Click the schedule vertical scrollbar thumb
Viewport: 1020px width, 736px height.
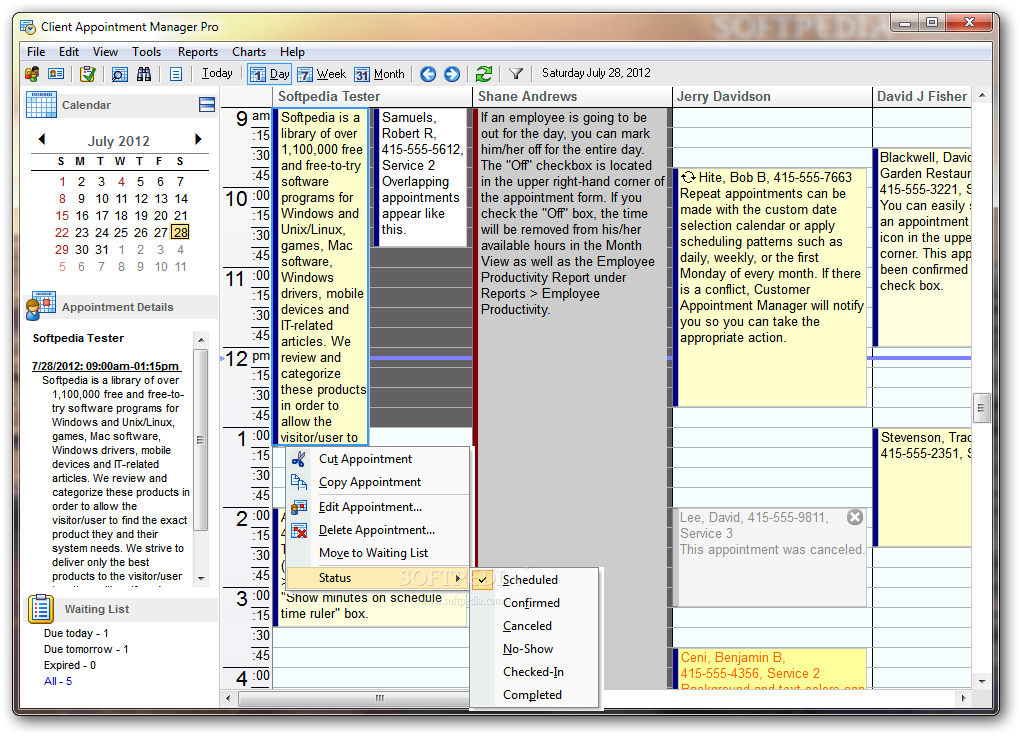pos(982,409)
